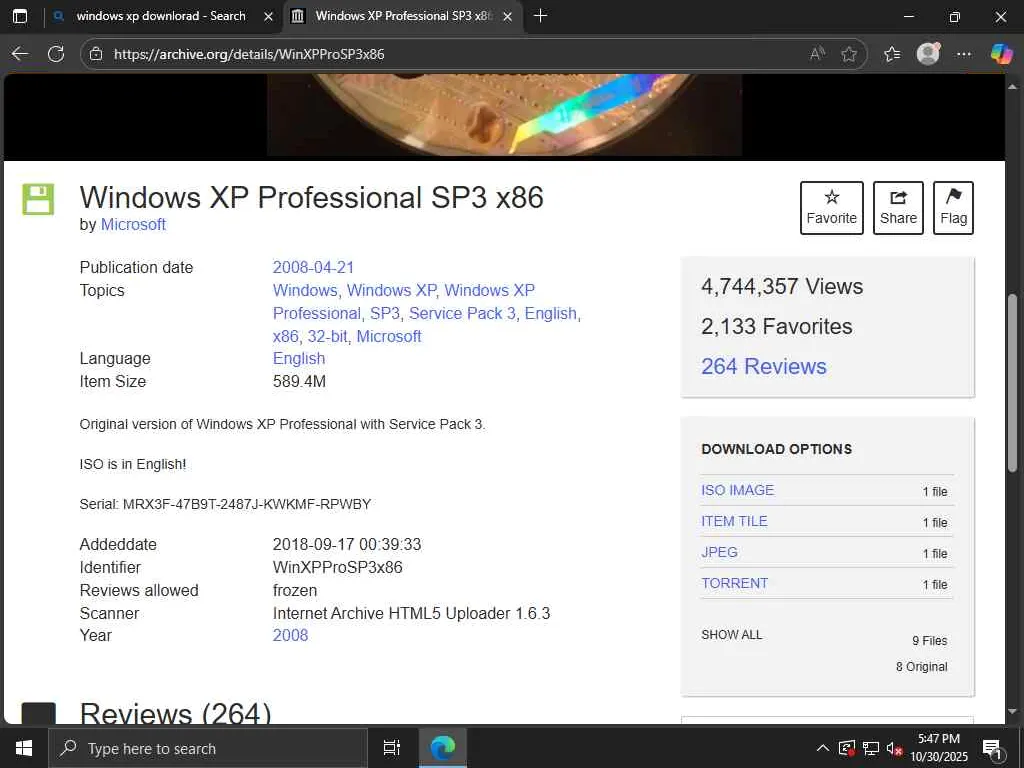Click the Edge icon on the taskbar
This screenshot has width=1024, height=768.
click(x=442, y=748)
